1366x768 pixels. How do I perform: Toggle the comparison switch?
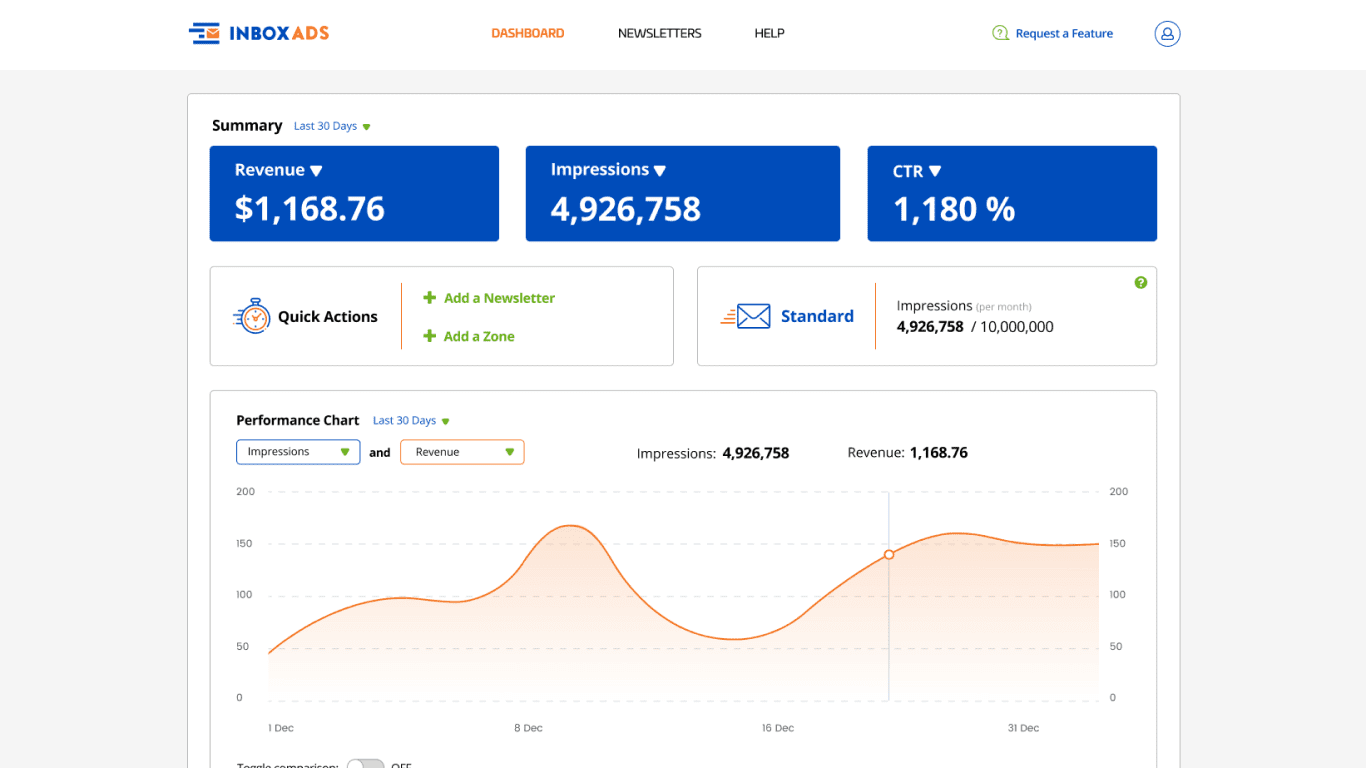coord(366,764)
